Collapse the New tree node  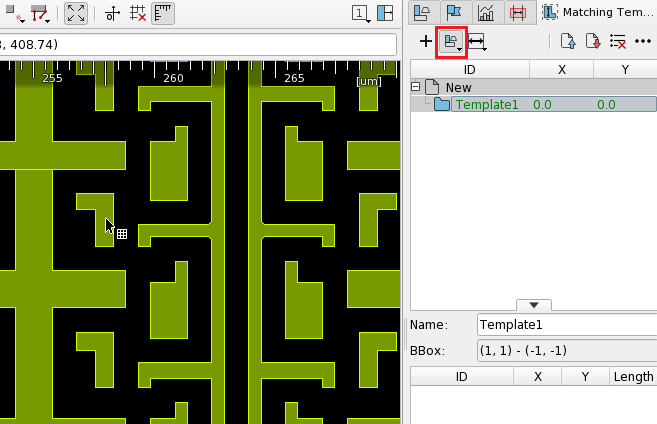(415, 87)
